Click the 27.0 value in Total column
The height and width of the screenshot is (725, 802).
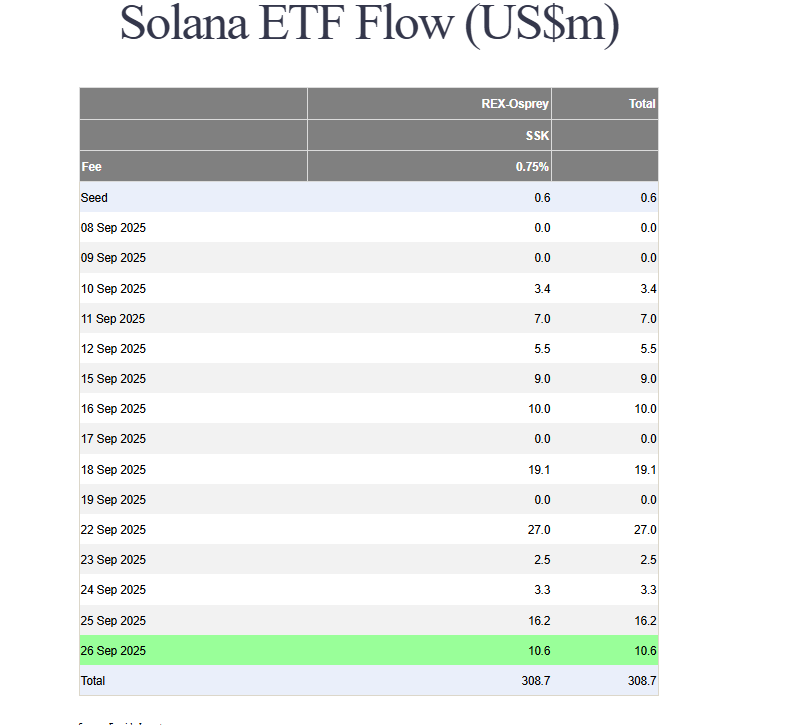point(645,530)
